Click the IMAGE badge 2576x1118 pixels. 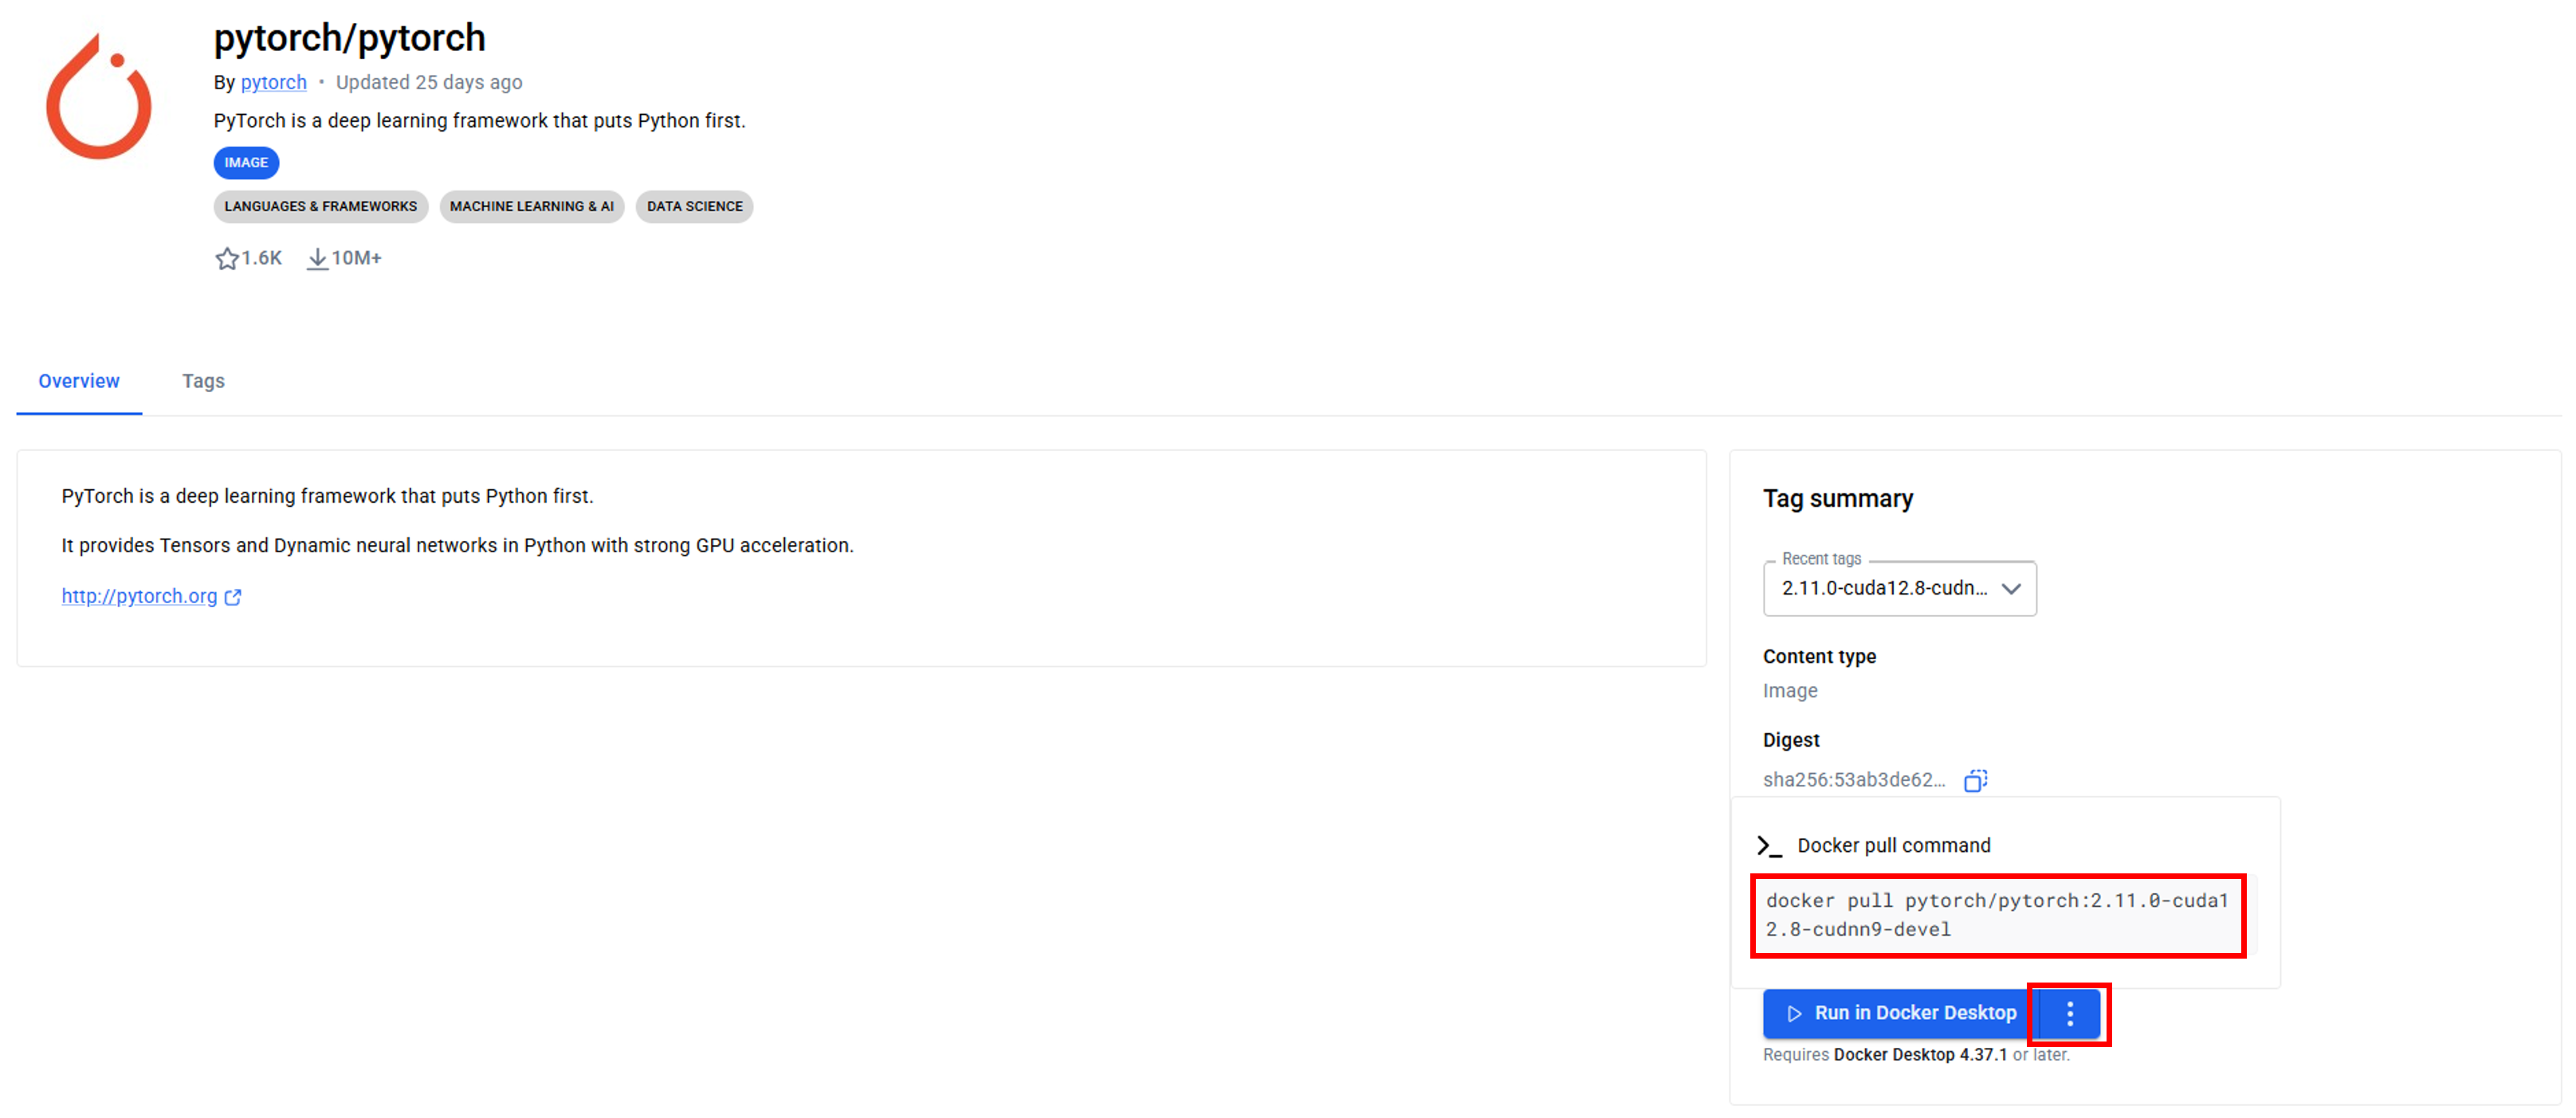click(246, 163)
